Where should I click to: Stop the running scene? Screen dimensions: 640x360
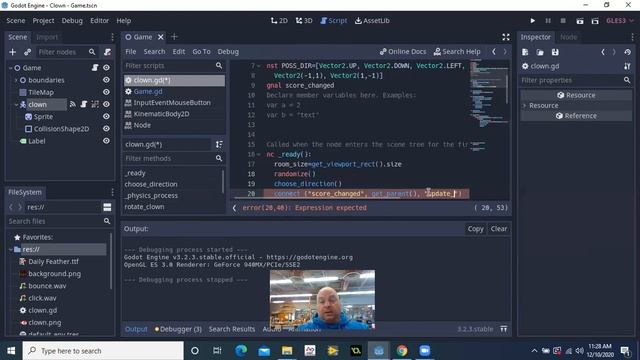pyautogui.click(x=563, y=20)
